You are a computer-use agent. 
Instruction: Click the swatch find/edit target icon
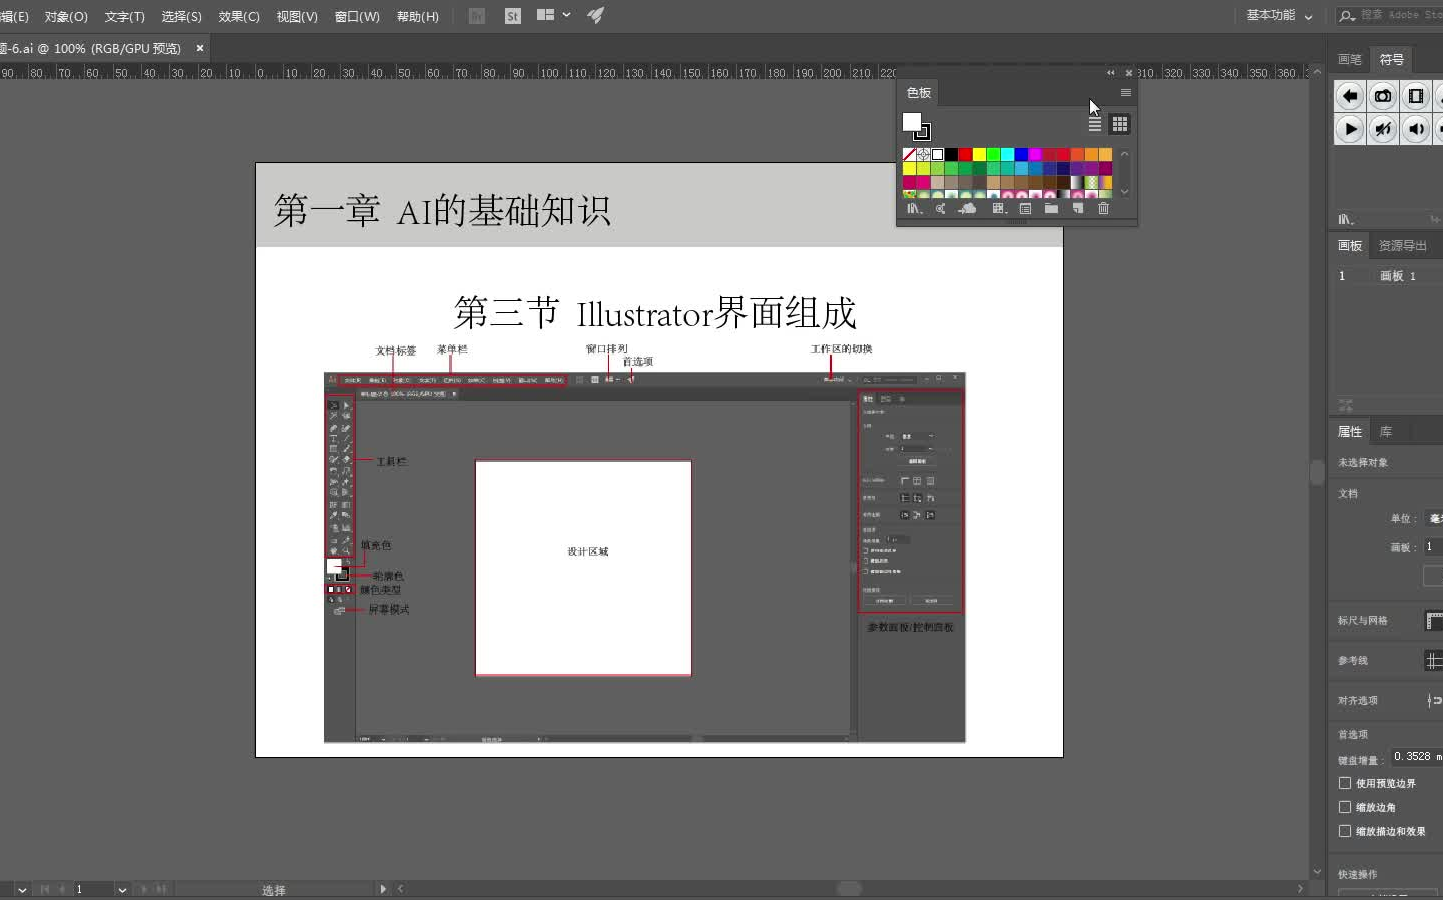[940, 209]
